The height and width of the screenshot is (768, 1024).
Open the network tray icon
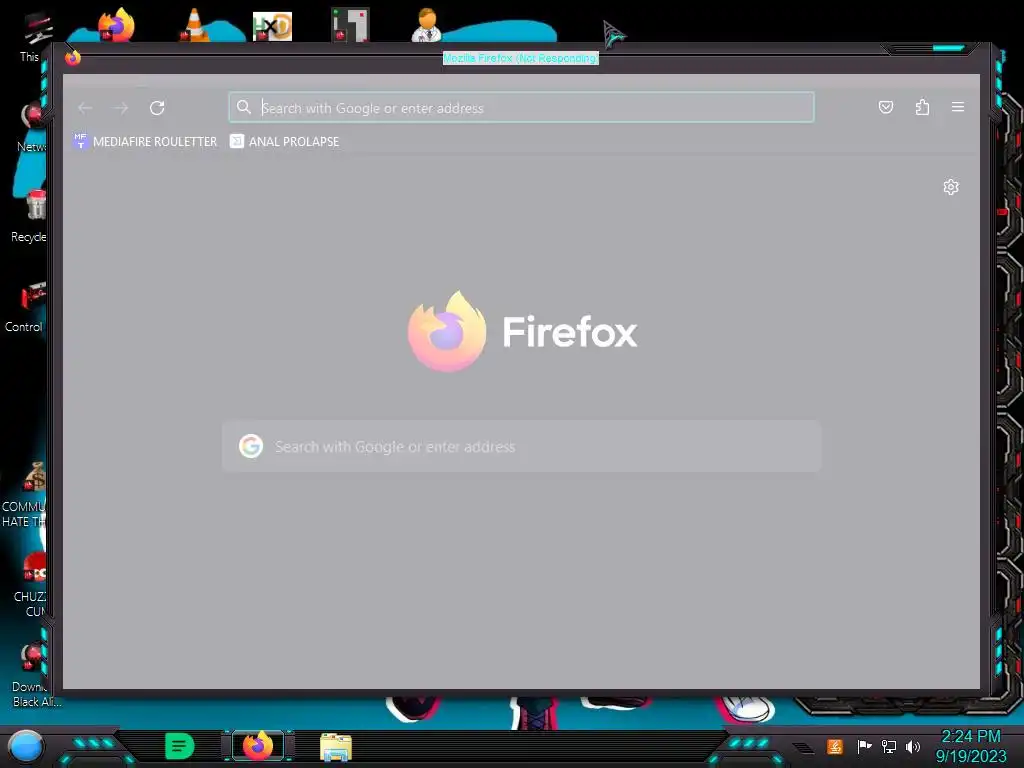click(888, 746)
